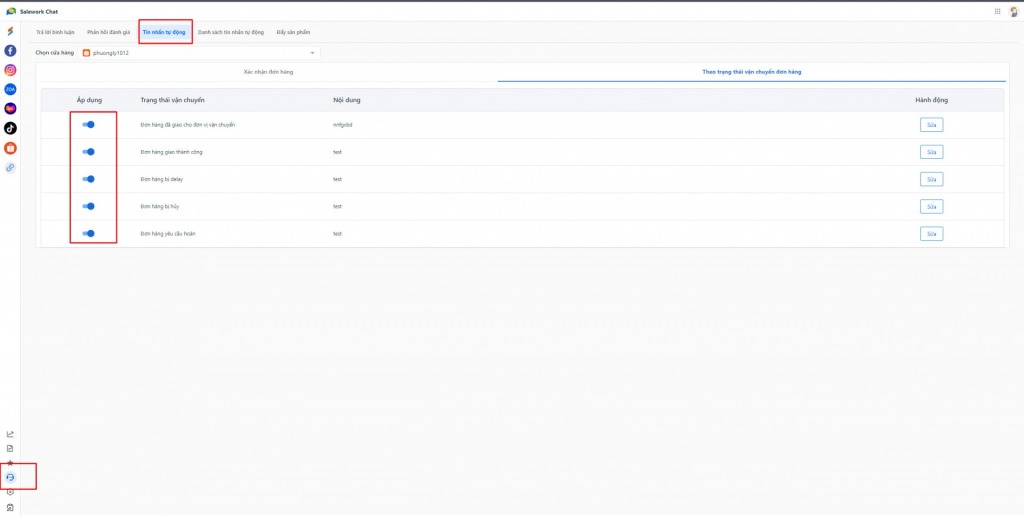The width and height of the screenshot is (1024, 517).
Task: Open the TikTok channel in sidebar
Action: 10,128
